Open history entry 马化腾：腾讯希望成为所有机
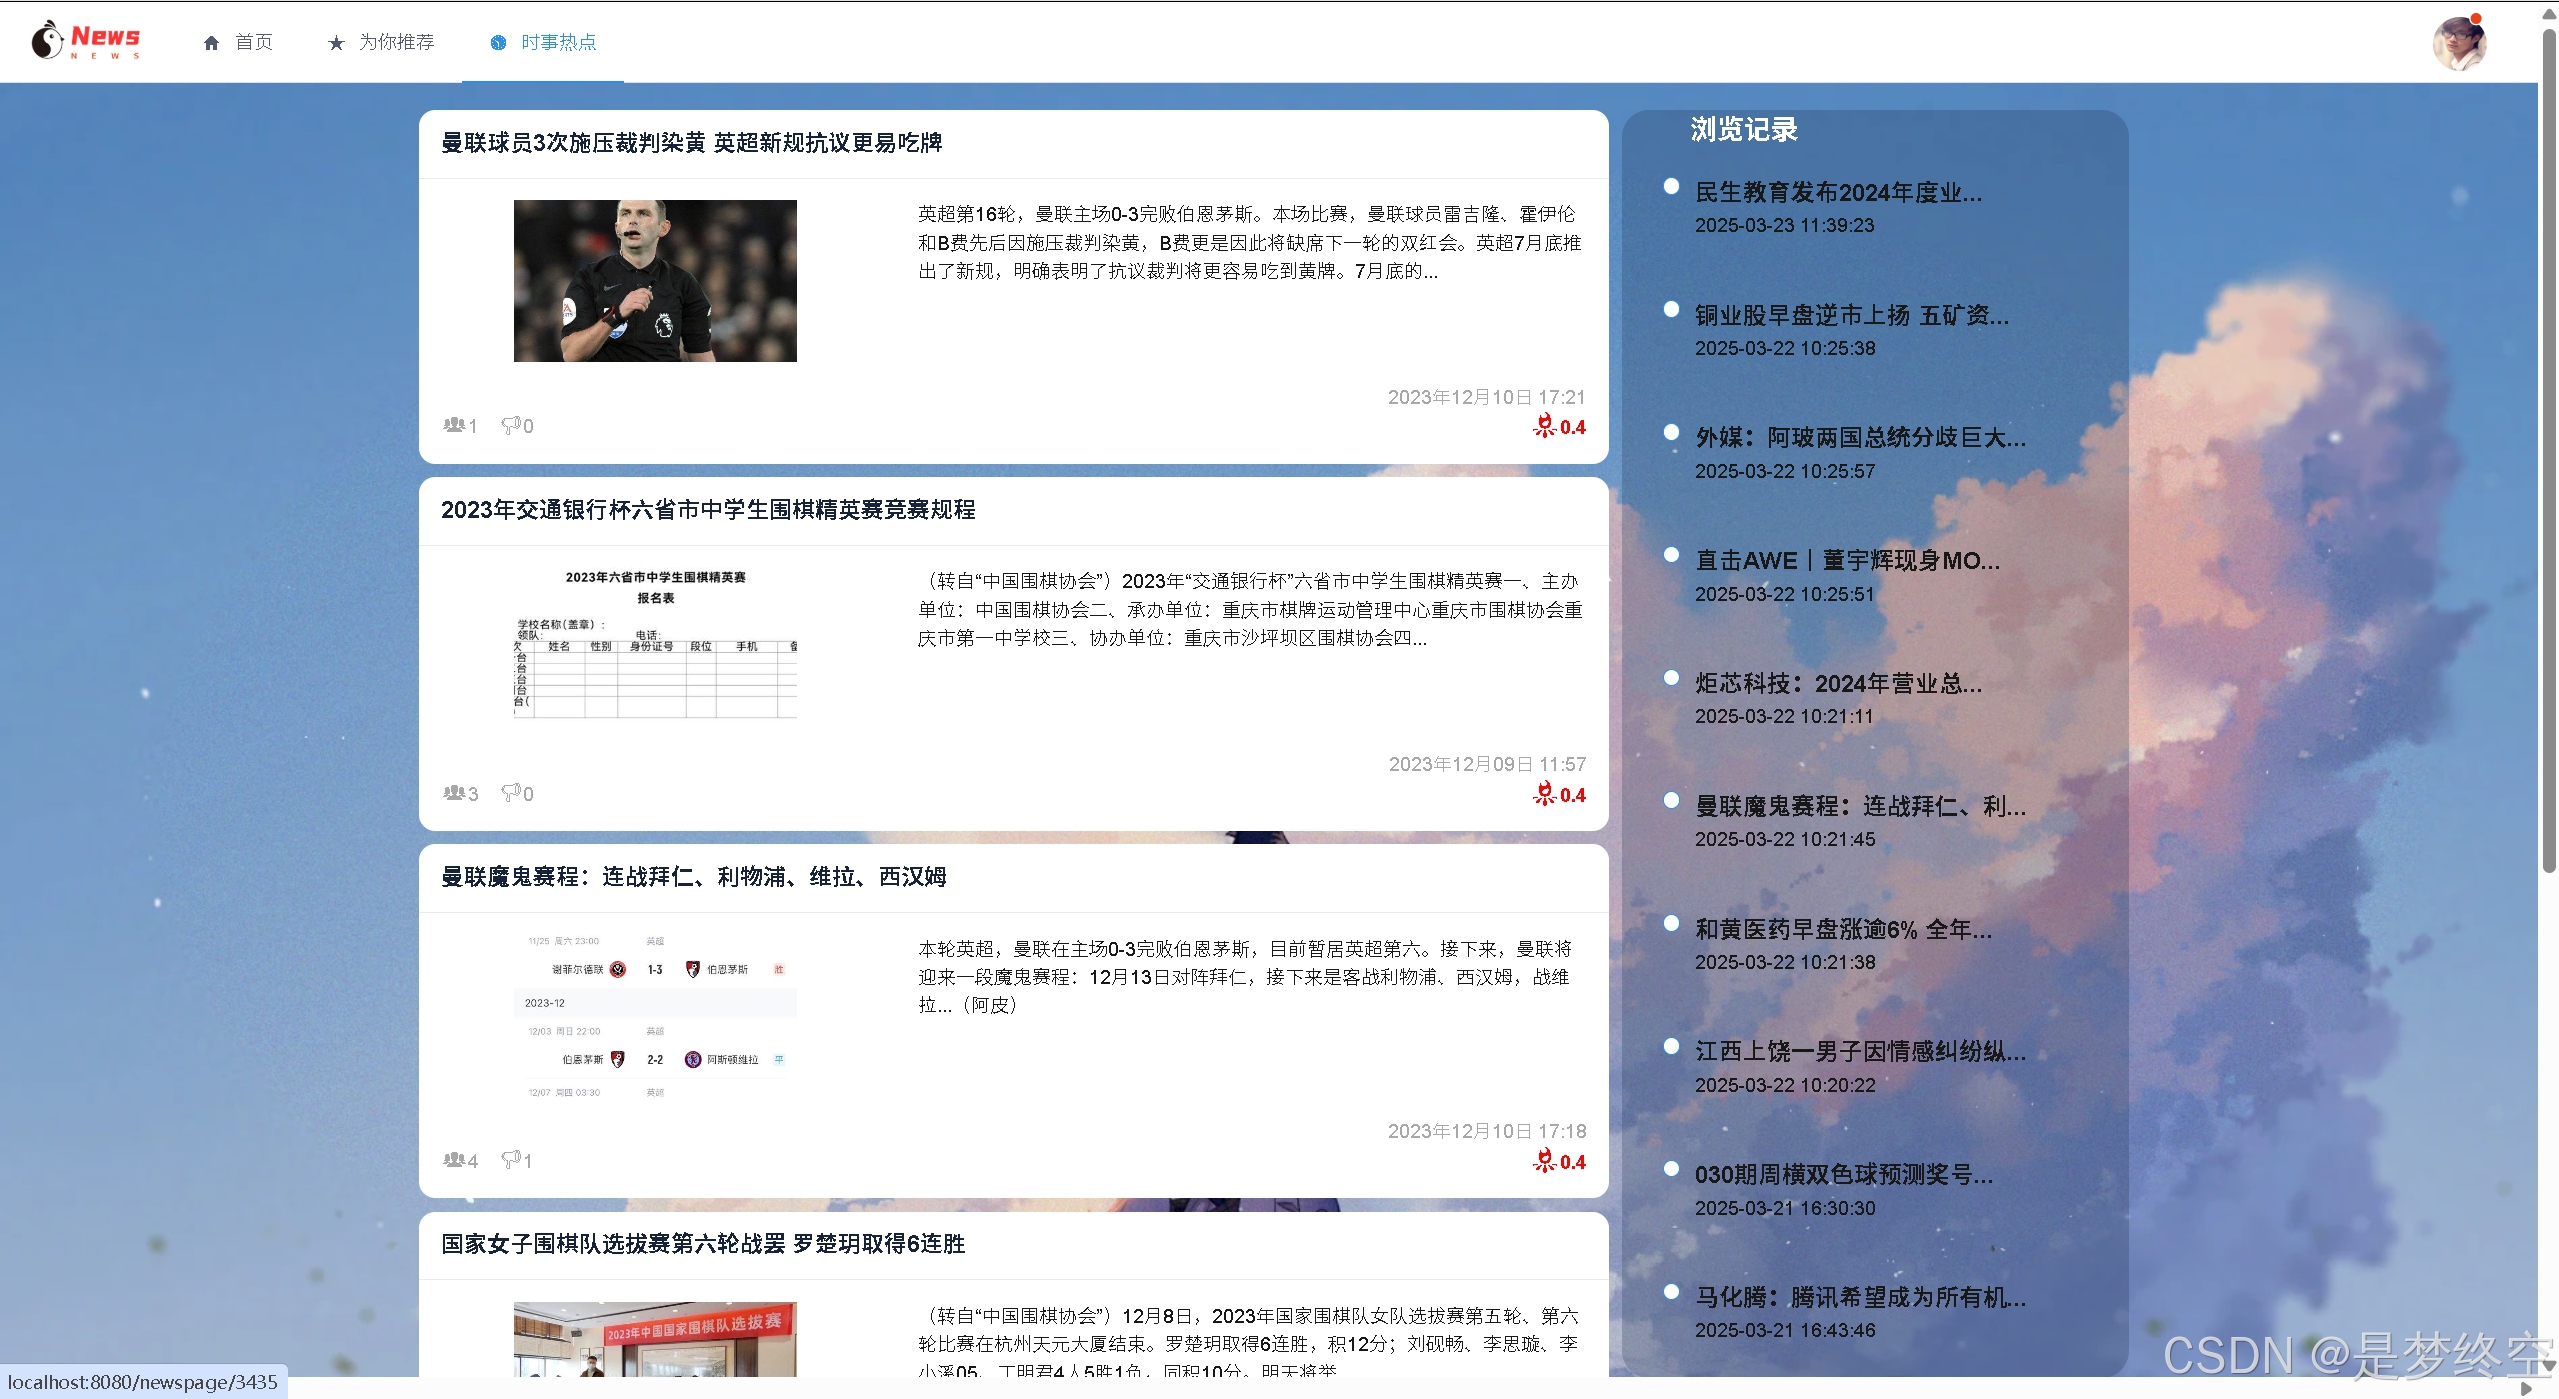The image size is (2559, 1399). pos(1859,1297)
